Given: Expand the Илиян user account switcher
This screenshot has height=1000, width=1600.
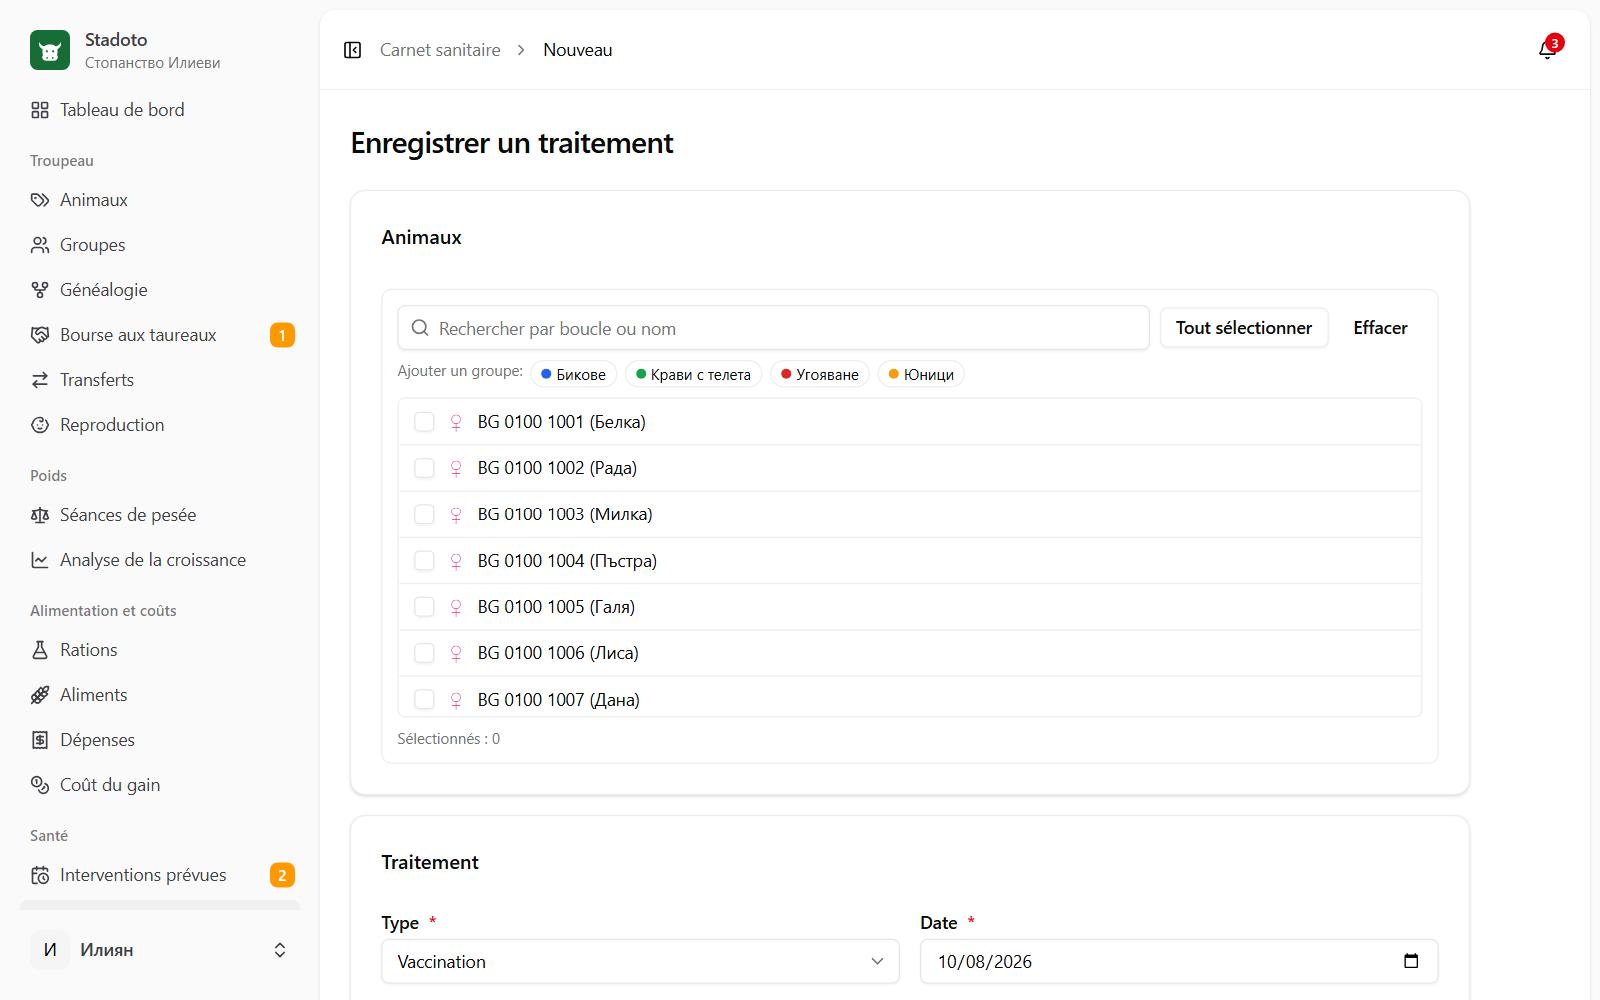Looking at the screenshot, I should 160,950.
